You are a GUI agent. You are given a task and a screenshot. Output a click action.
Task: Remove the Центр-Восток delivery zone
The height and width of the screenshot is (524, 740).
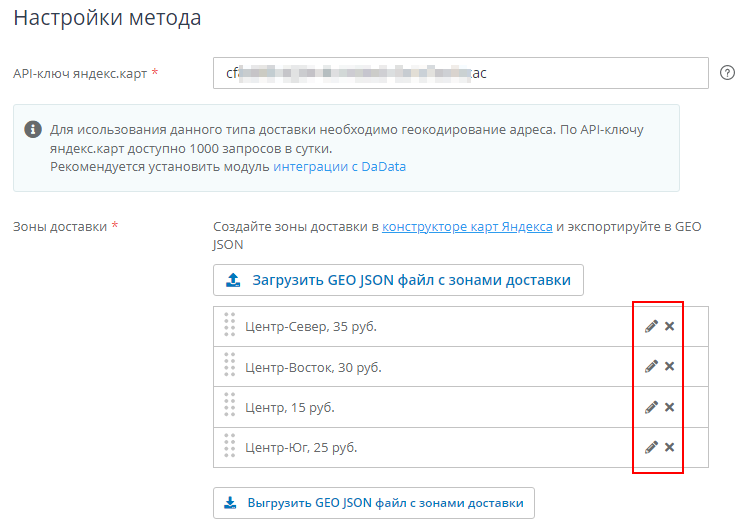pos(670,367)
